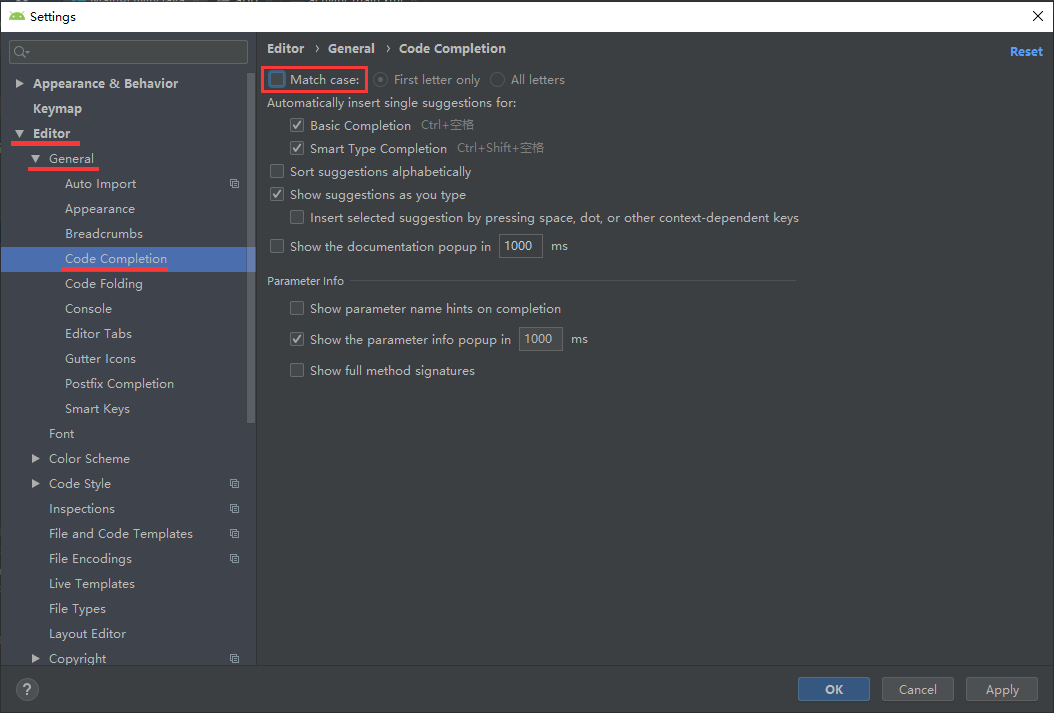The image size is (1054, 713).
Task: Select Inspections settings entry
Action: tap(81, 509)
